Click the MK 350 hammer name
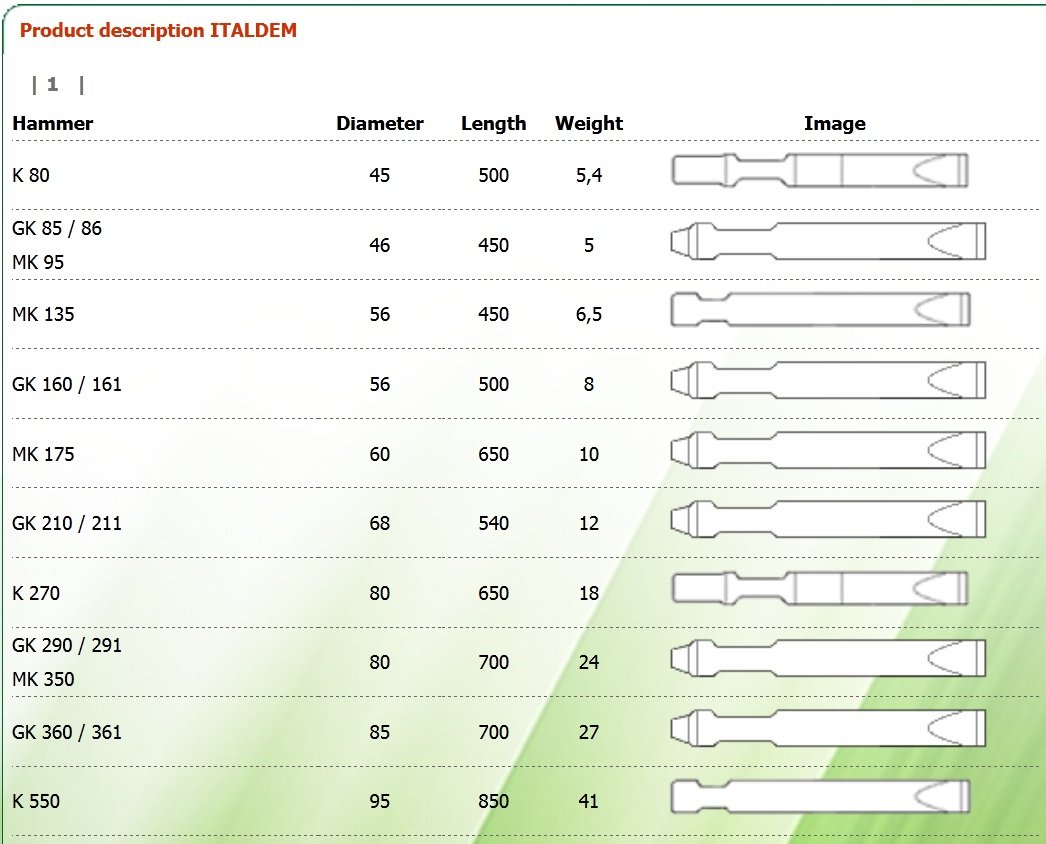Image resolution: width=1046 pixels, height=844 pixels. tap(43, 679)
